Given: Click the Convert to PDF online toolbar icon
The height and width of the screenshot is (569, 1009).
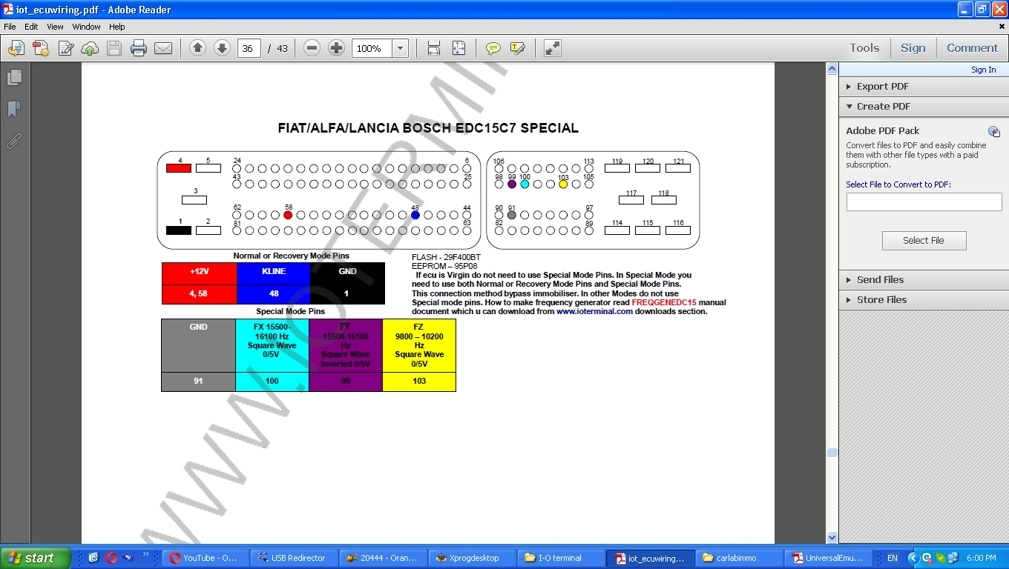Looking at the screenshot, I should coord(16,48).
